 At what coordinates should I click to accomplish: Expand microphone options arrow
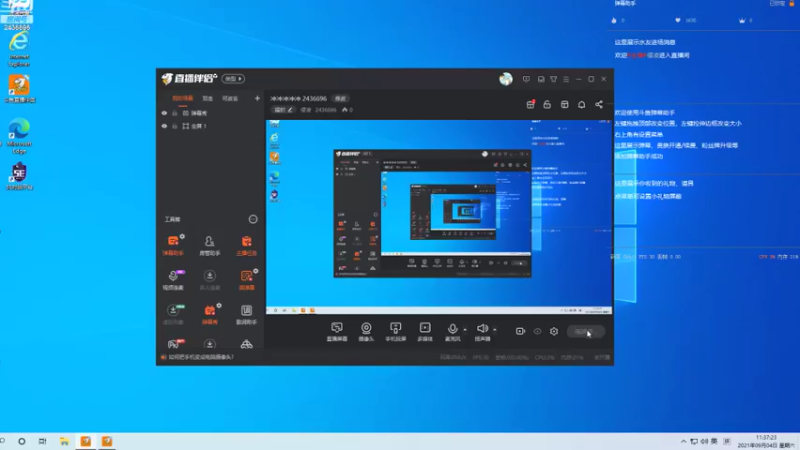click(x=465, y=330)
